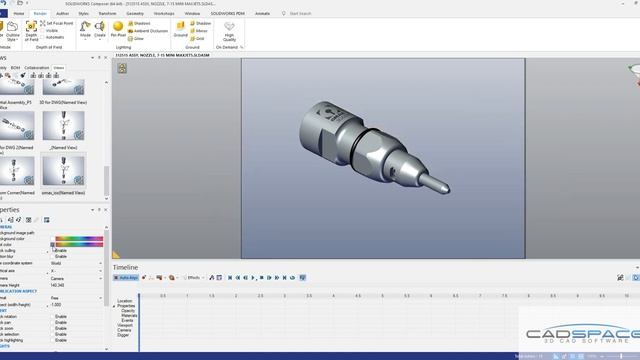Toggle the ground Grid option
Viewport: 640px width, 360px height.
[197, 38]
